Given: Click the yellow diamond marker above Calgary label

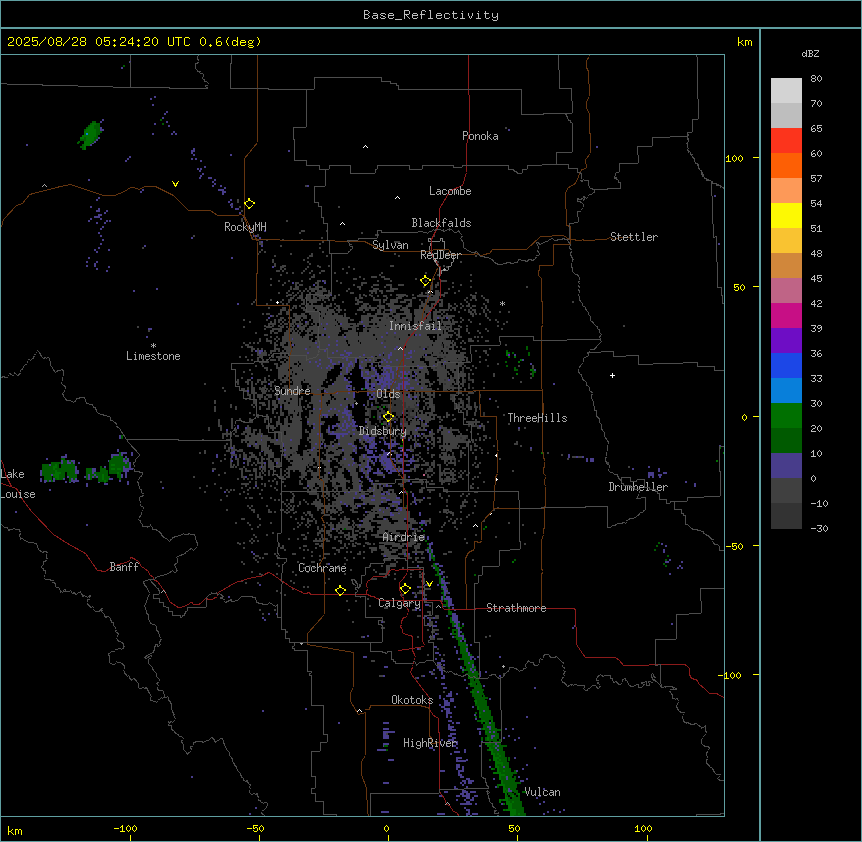Looking at the screenshot, I should (x=405, y=589).
